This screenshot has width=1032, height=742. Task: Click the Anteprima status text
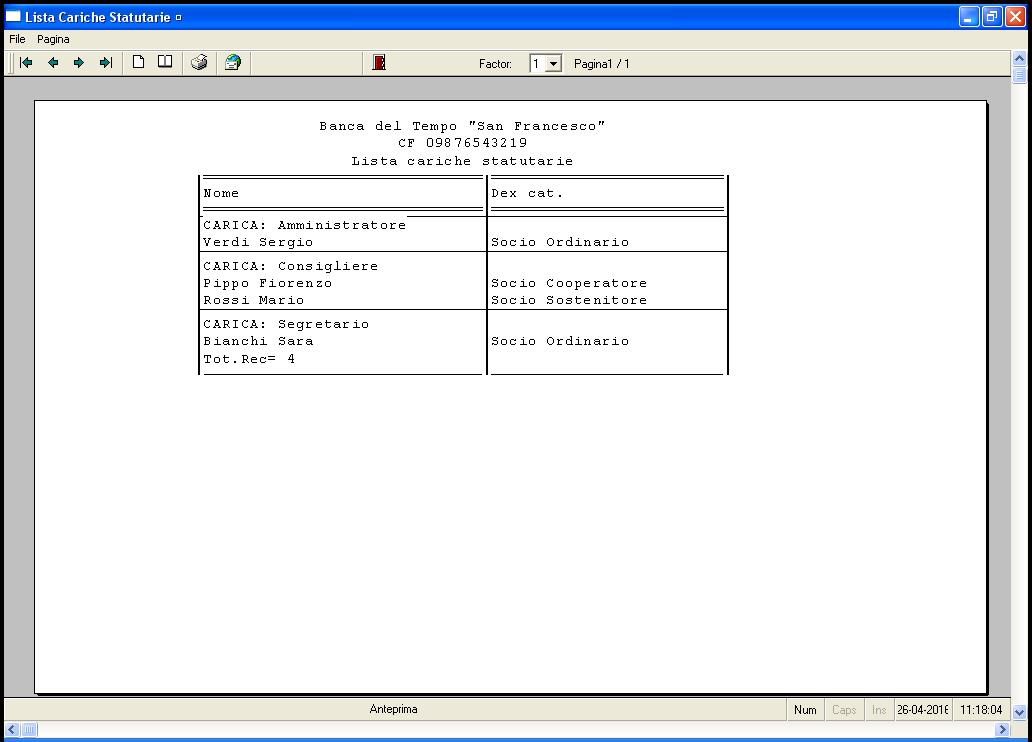[x=394, y=709]
